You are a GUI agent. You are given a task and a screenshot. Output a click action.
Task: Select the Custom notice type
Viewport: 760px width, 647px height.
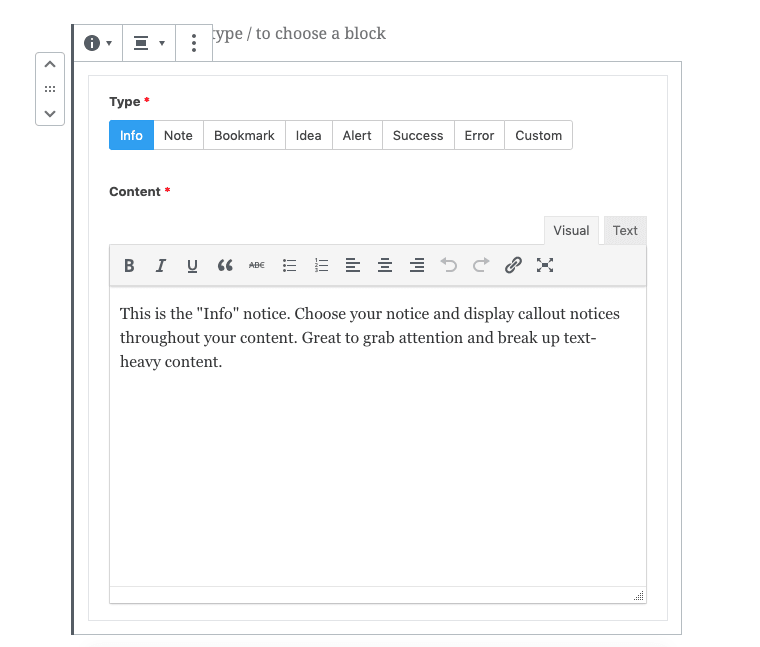538,135
